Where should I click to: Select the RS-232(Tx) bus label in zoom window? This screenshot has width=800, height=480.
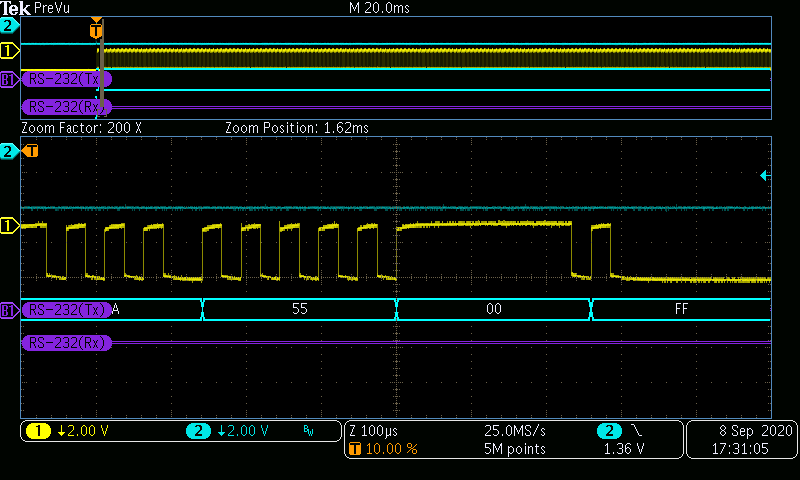[x=67, y=309]
